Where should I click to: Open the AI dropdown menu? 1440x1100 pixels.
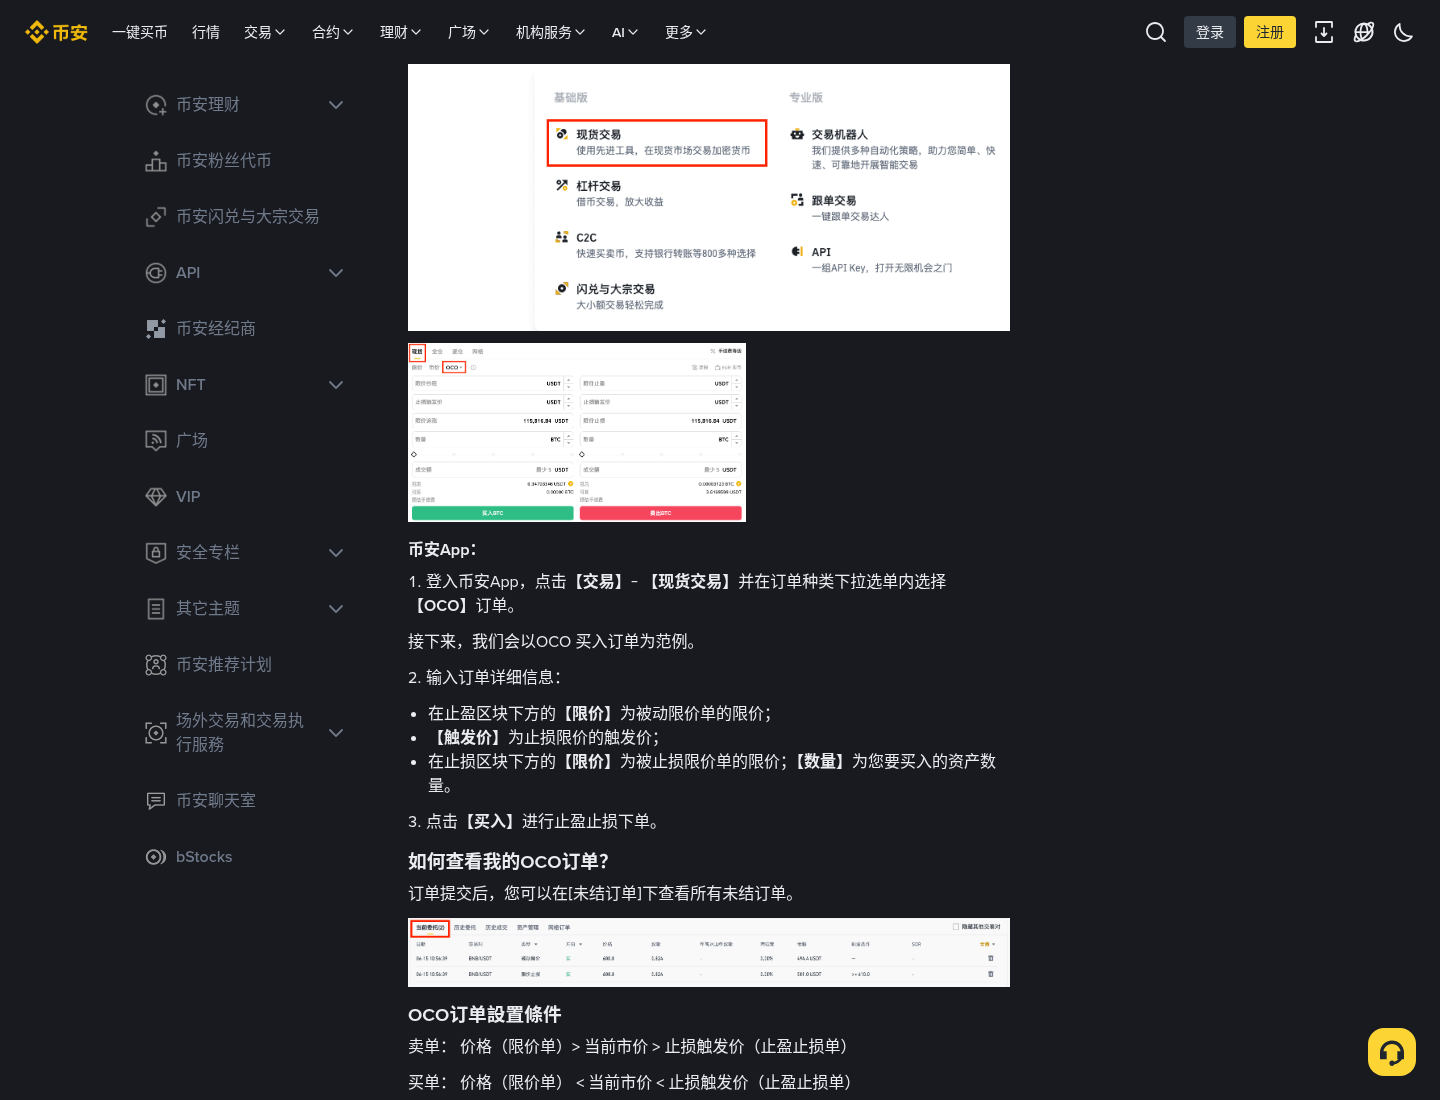click(x=625, y=32)
